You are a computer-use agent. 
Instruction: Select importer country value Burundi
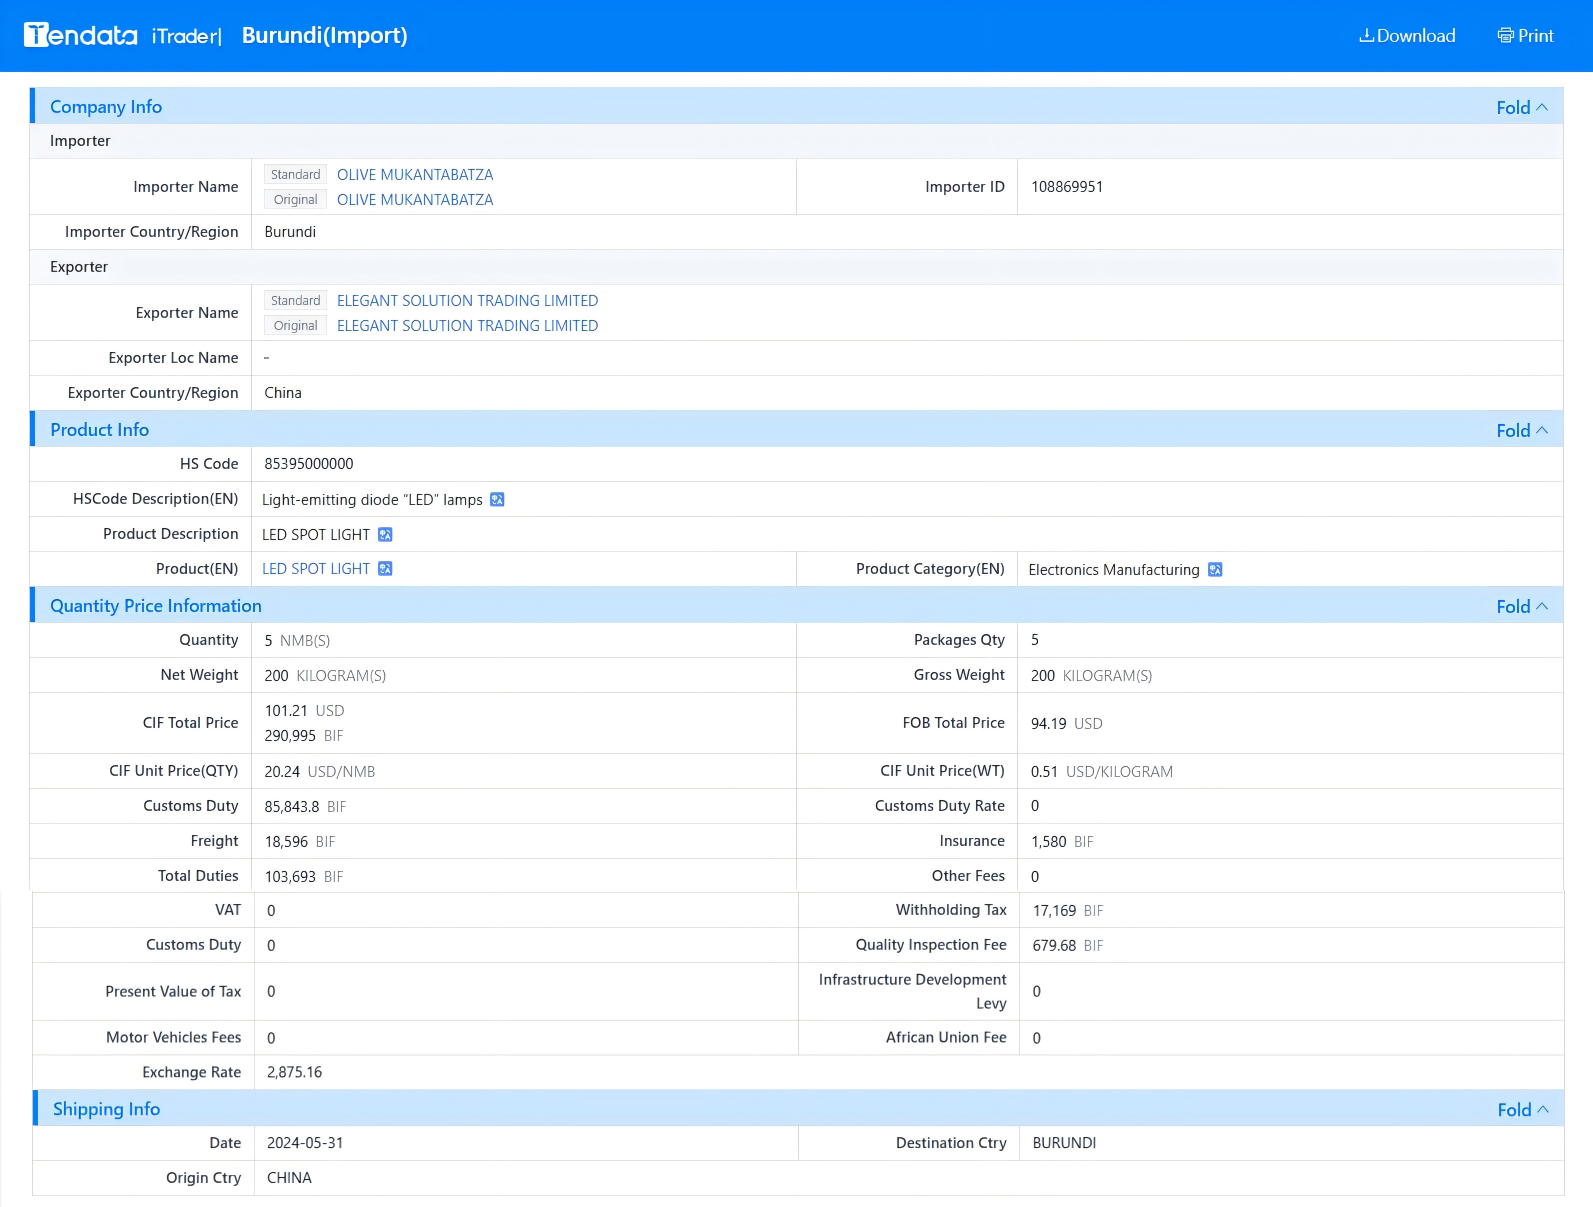point(290,232)
